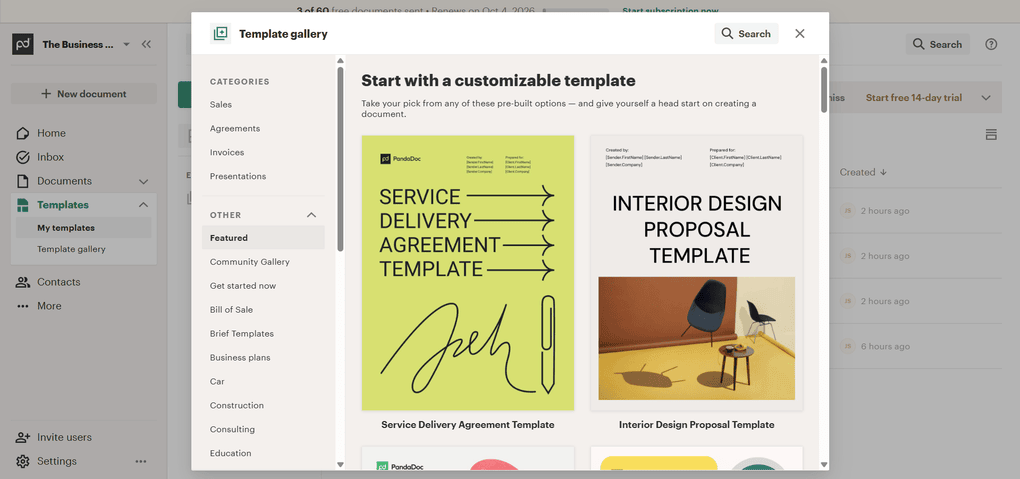1020x479 pixels.
Task: Click Start subscription now link
Action: point(670,11)
